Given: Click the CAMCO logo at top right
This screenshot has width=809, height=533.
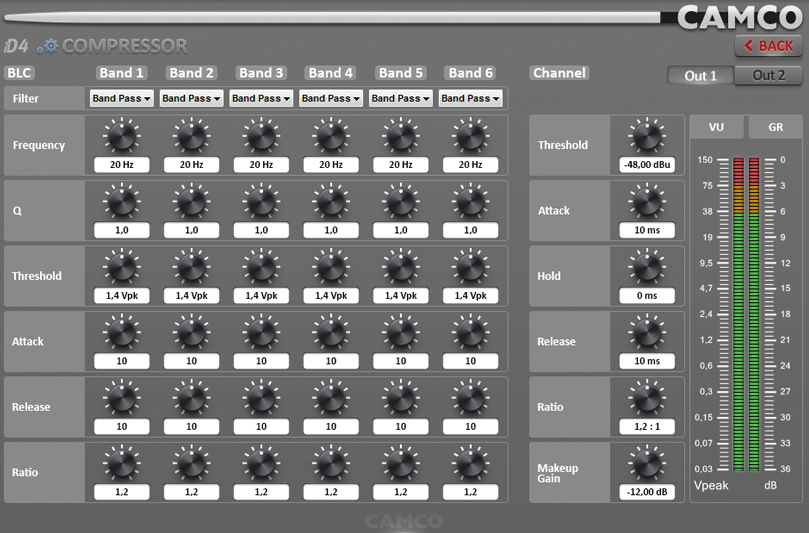Looking at the screenshot, I should (x=739, y=18).
